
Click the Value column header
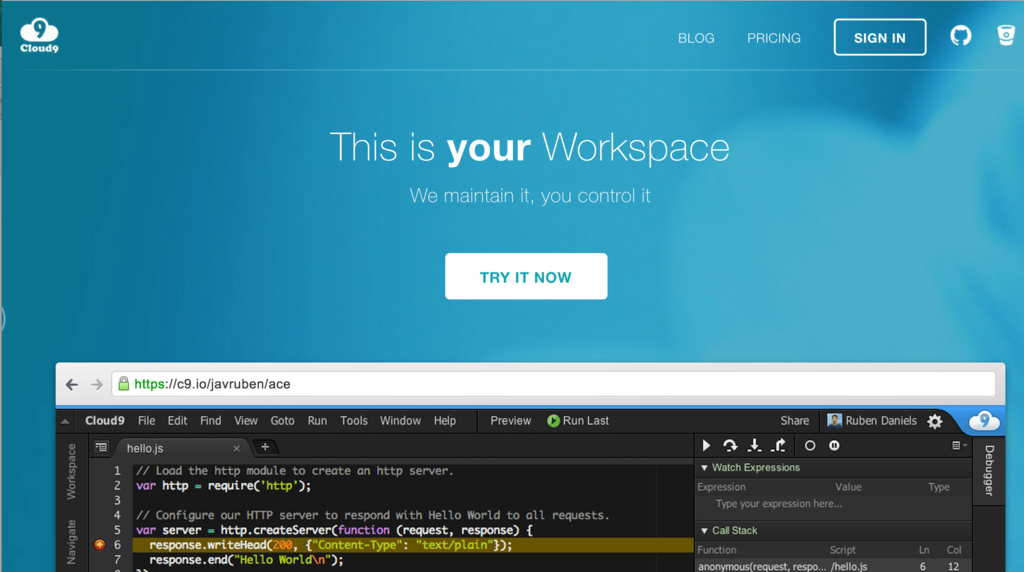[x=848, y=487]
